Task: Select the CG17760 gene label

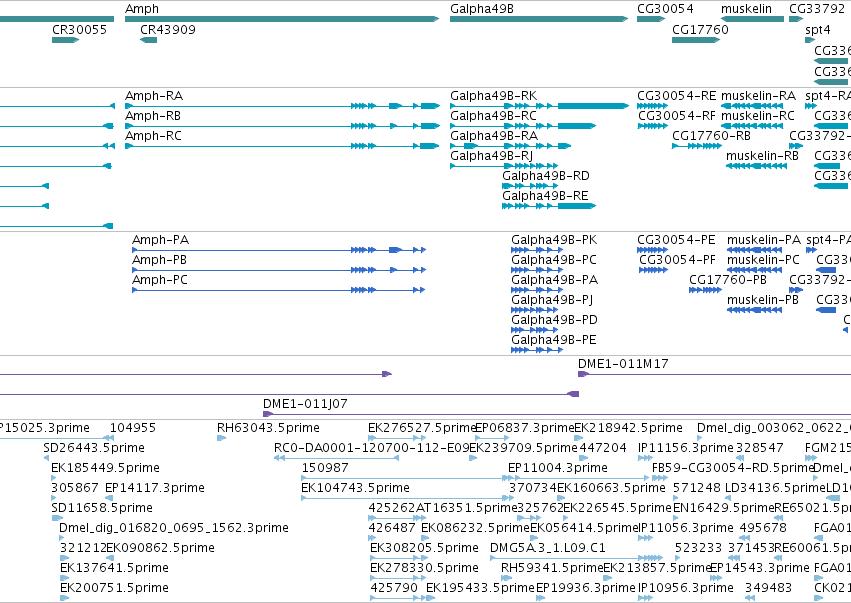Action: coord(700,29)
